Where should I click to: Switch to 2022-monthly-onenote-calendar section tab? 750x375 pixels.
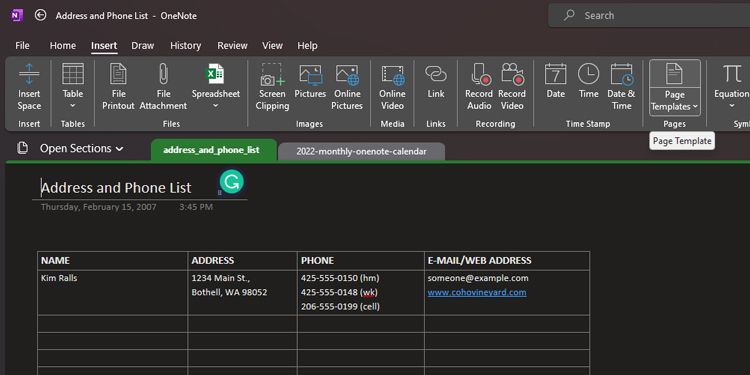[x=361, y=152]
